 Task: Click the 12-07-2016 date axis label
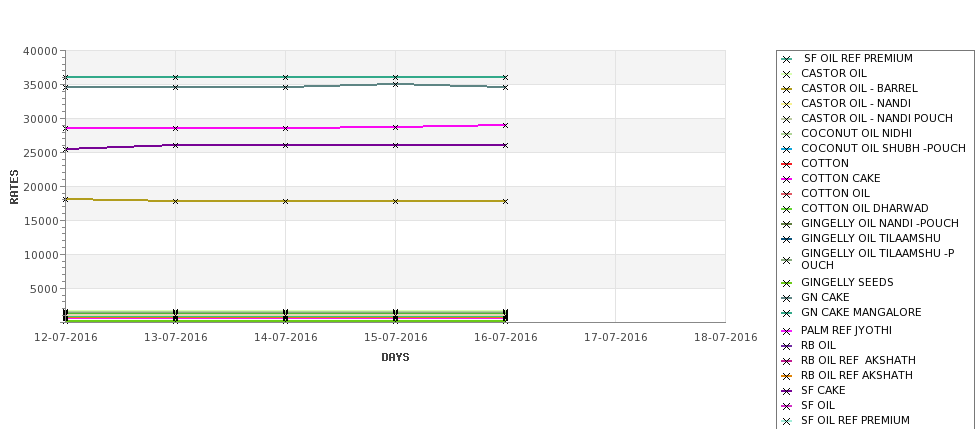[66, 337]
